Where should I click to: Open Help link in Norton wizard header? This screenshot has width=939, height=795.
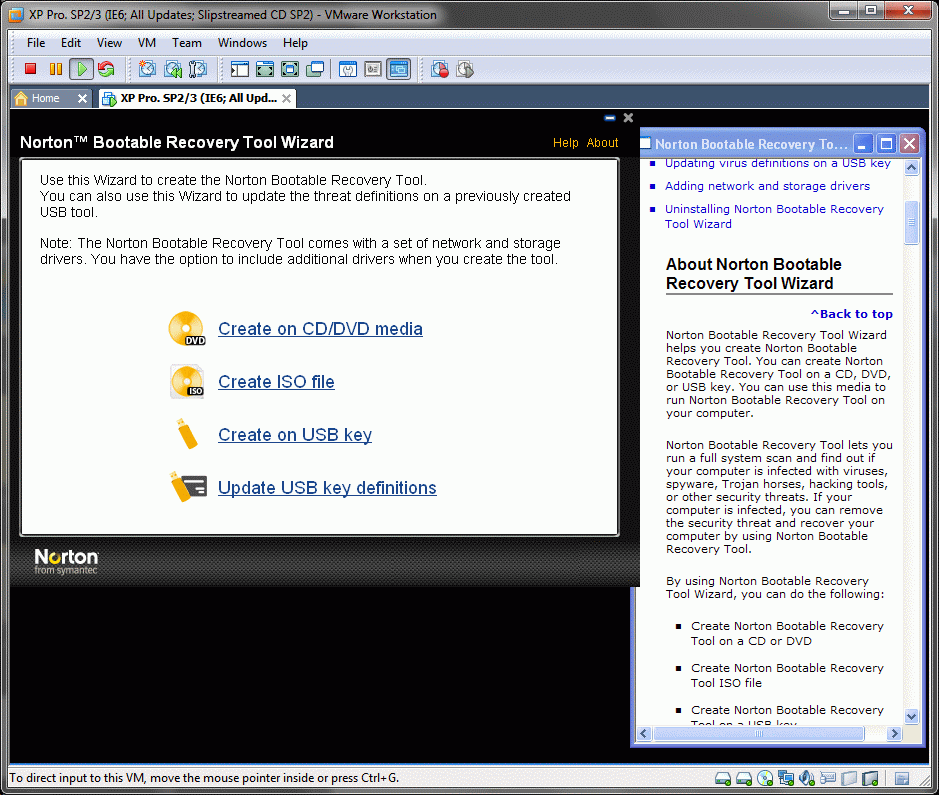click(565, 143)
